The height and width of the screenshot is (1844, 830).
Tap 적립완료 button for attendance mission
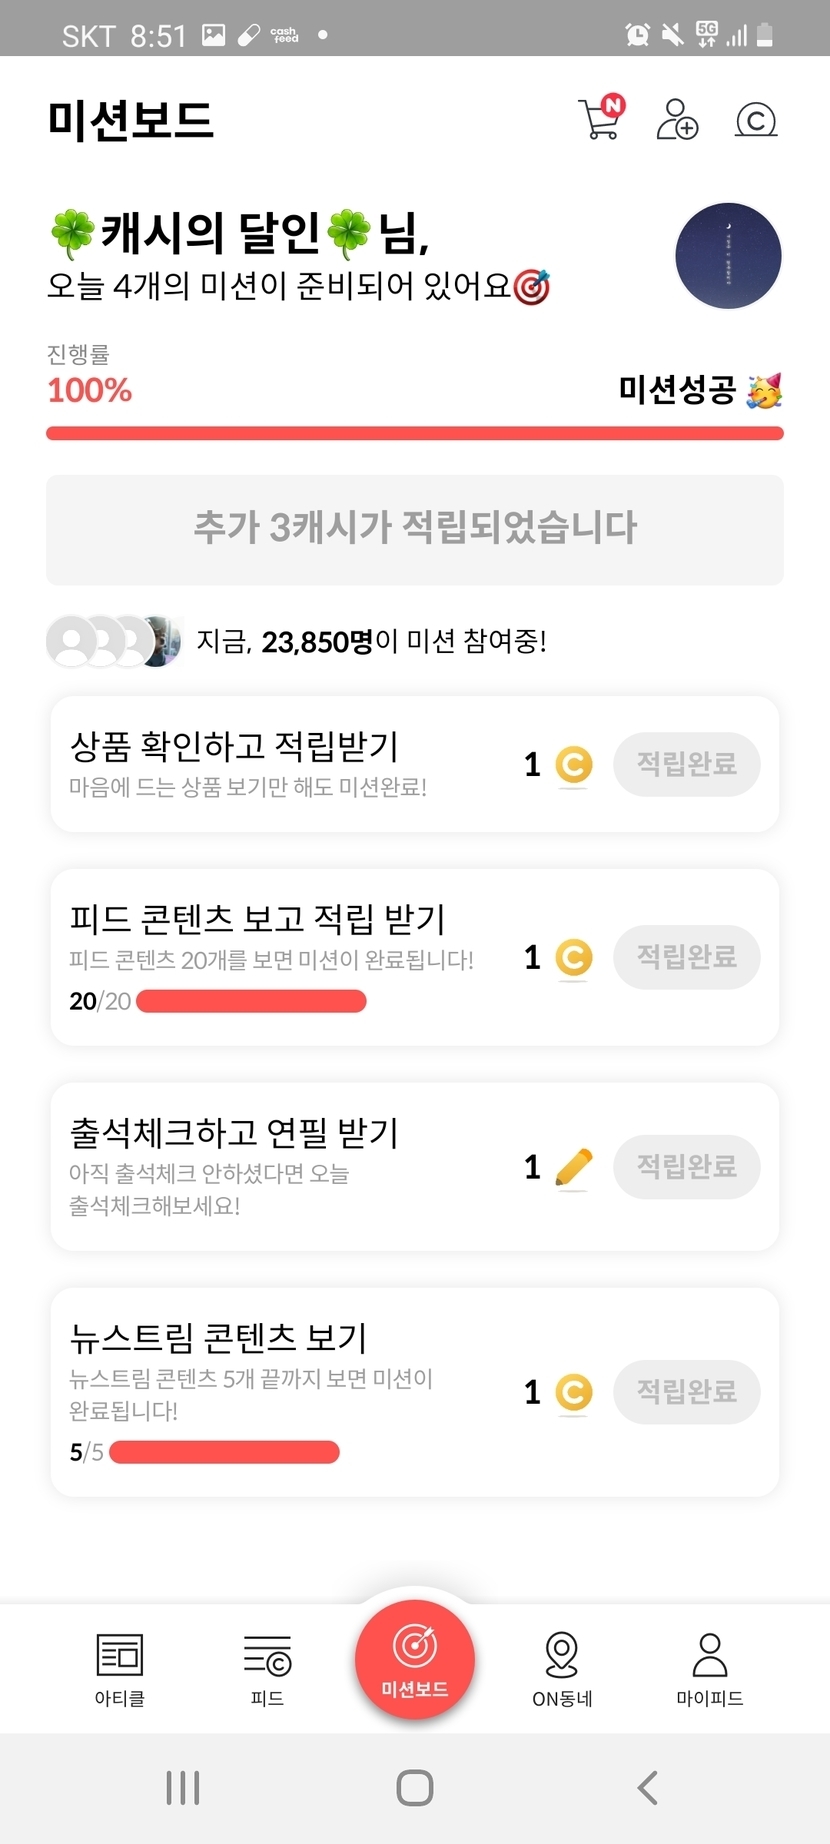686,1166
